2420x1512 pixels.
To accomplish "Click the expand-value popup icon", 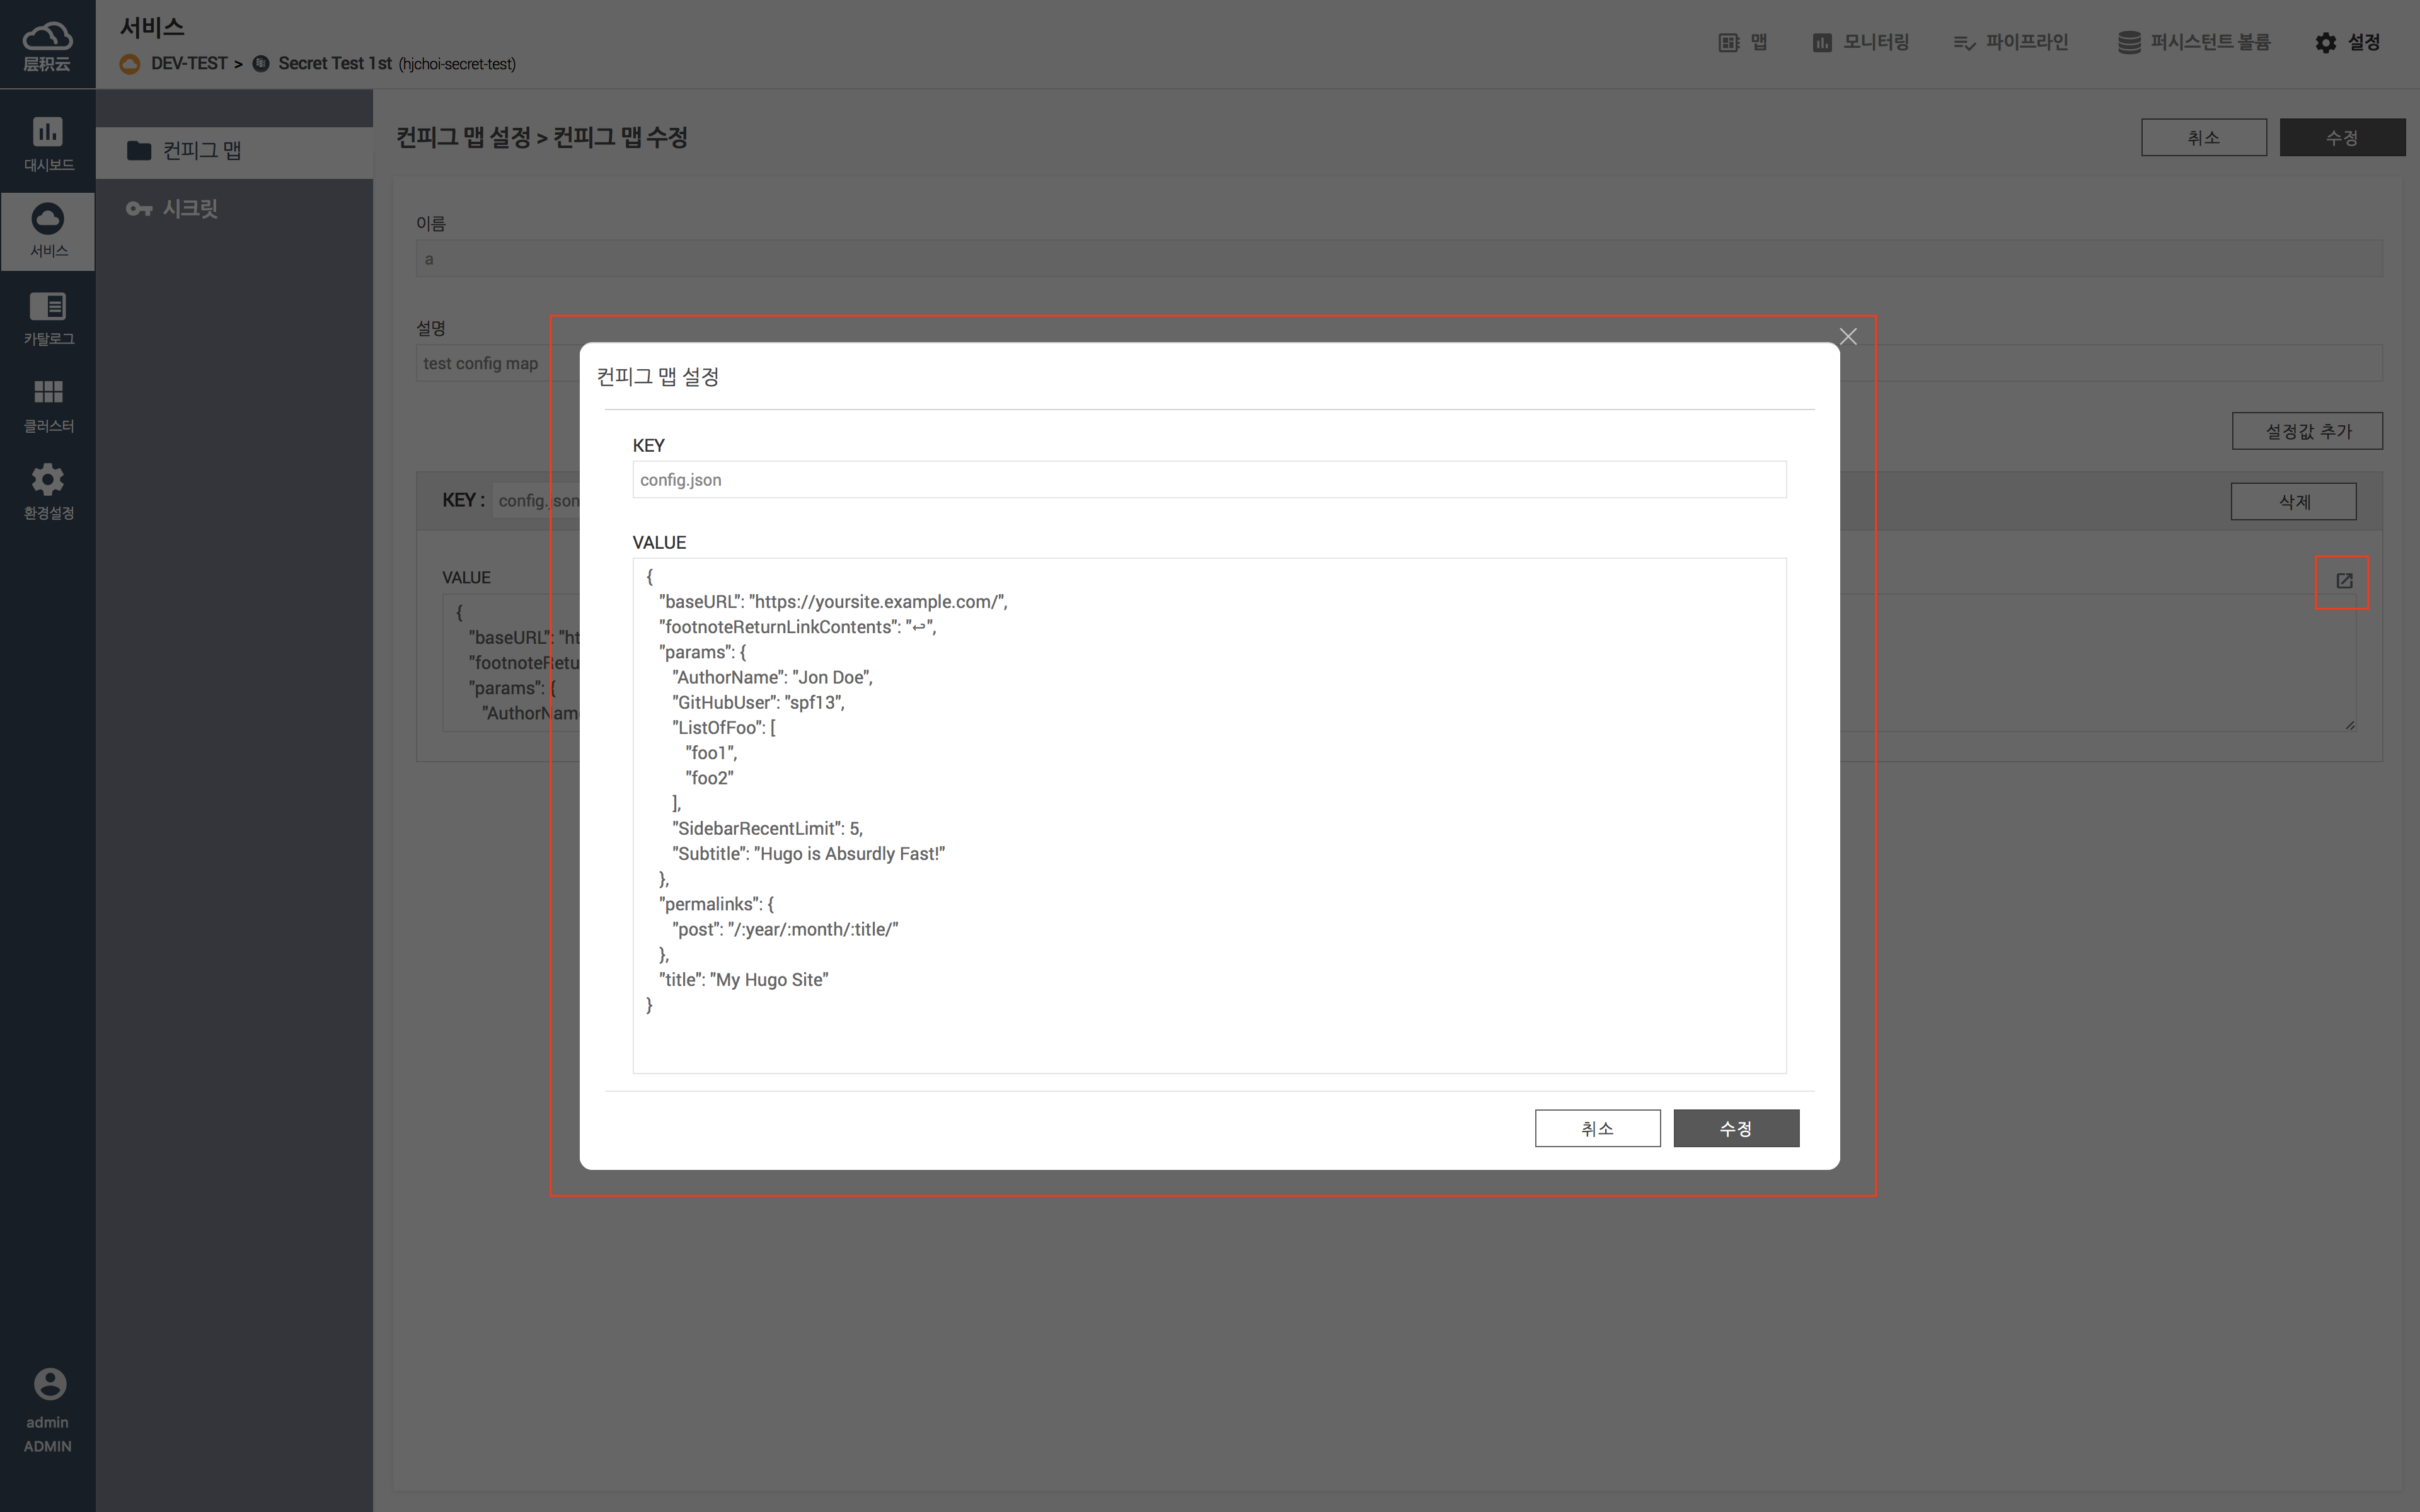I will (x=2343, y=581).
